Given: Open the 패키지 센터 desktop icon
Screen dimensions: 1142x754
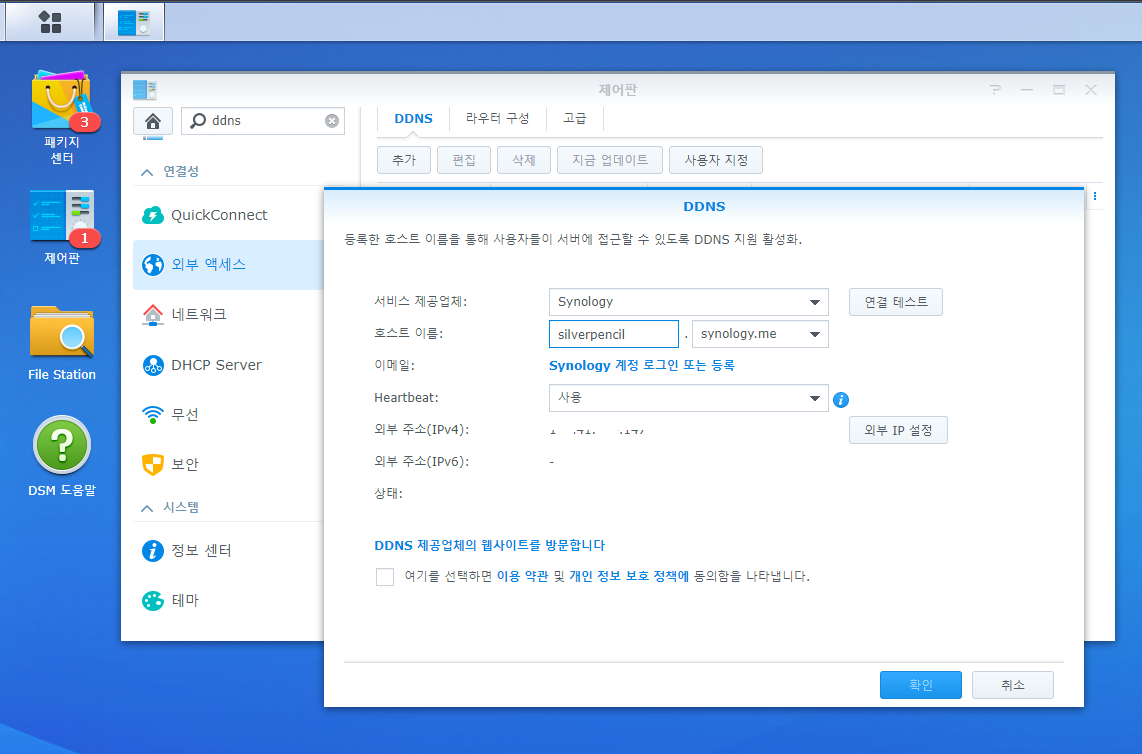Looking at the screenshot, I should click(61, 118).
